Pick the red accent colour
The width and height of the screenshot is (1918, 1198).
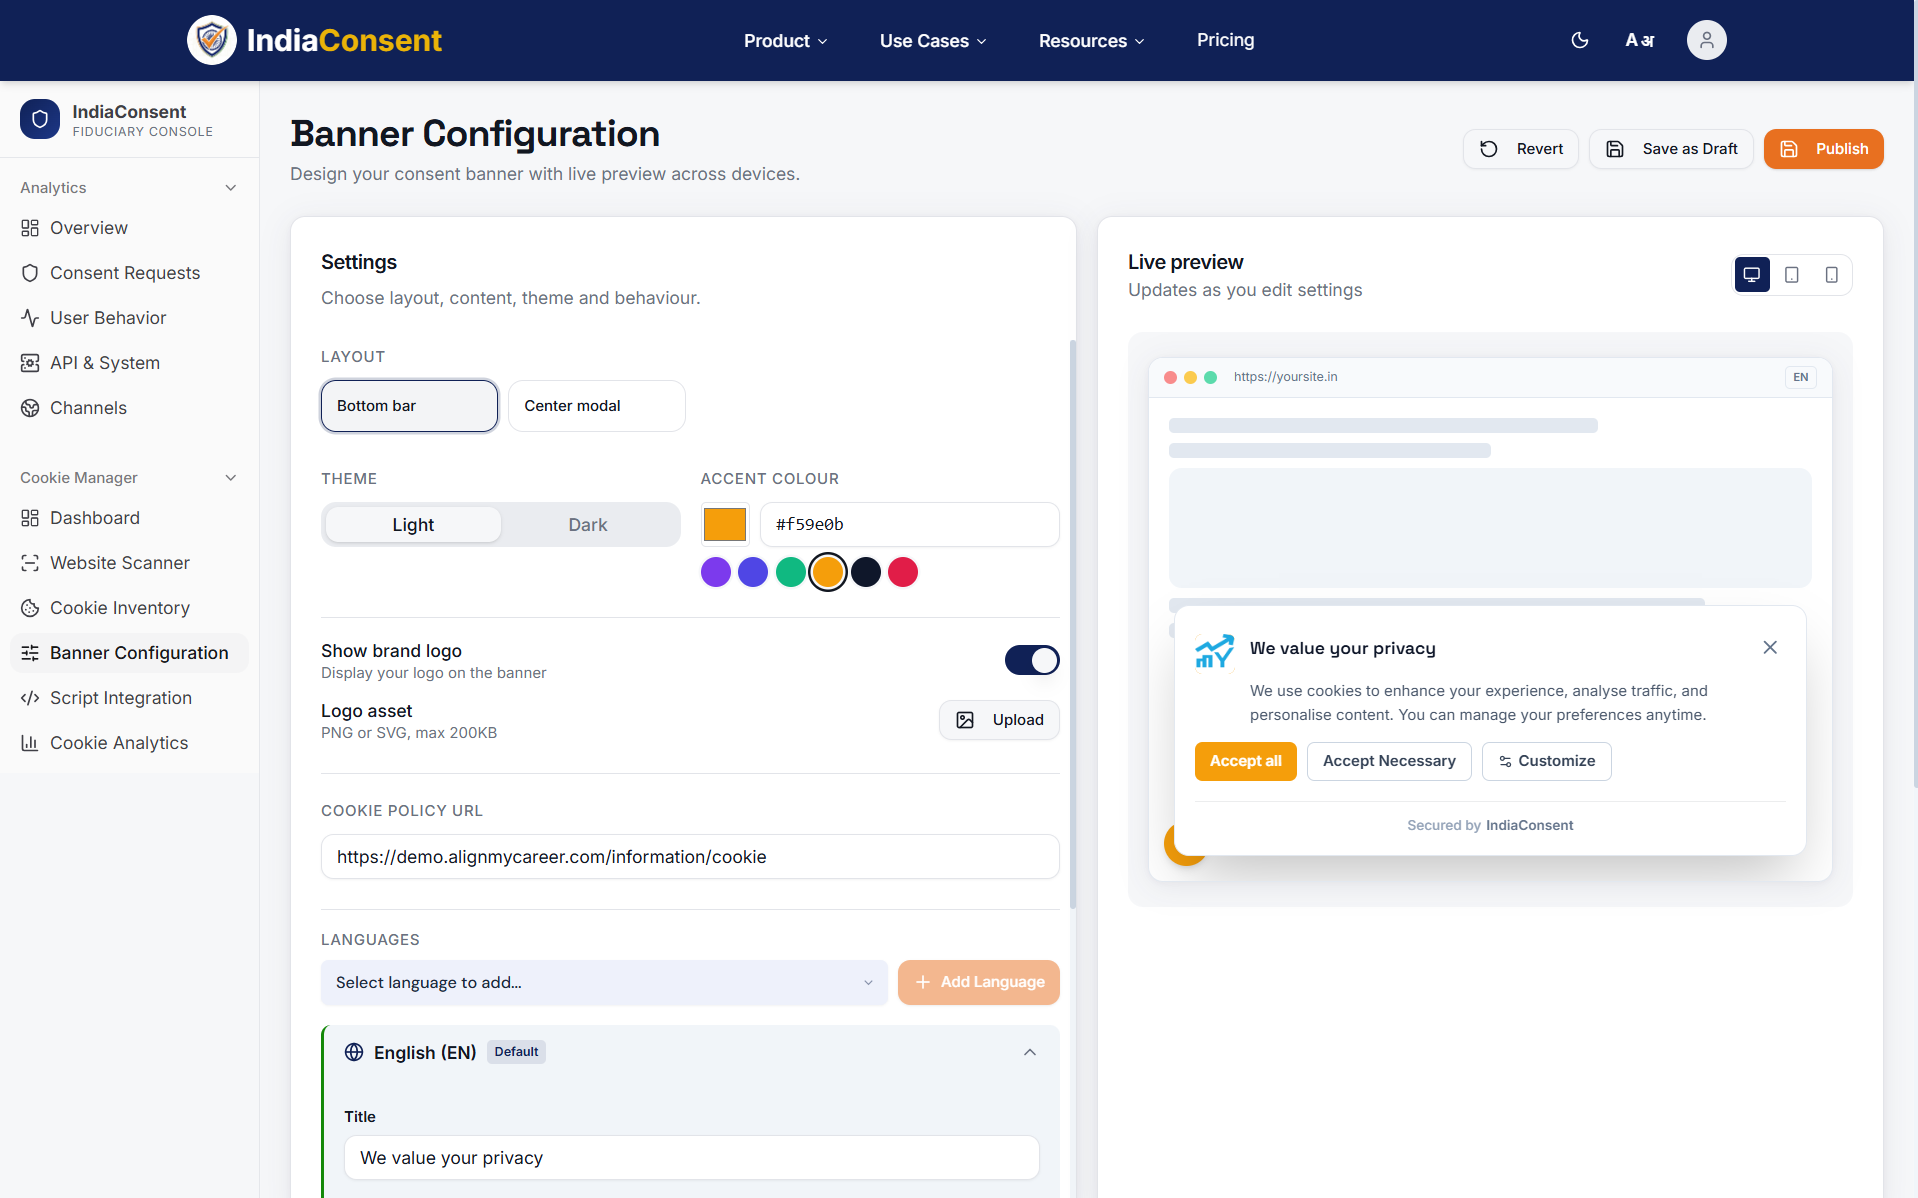click(x=903, y=572)
